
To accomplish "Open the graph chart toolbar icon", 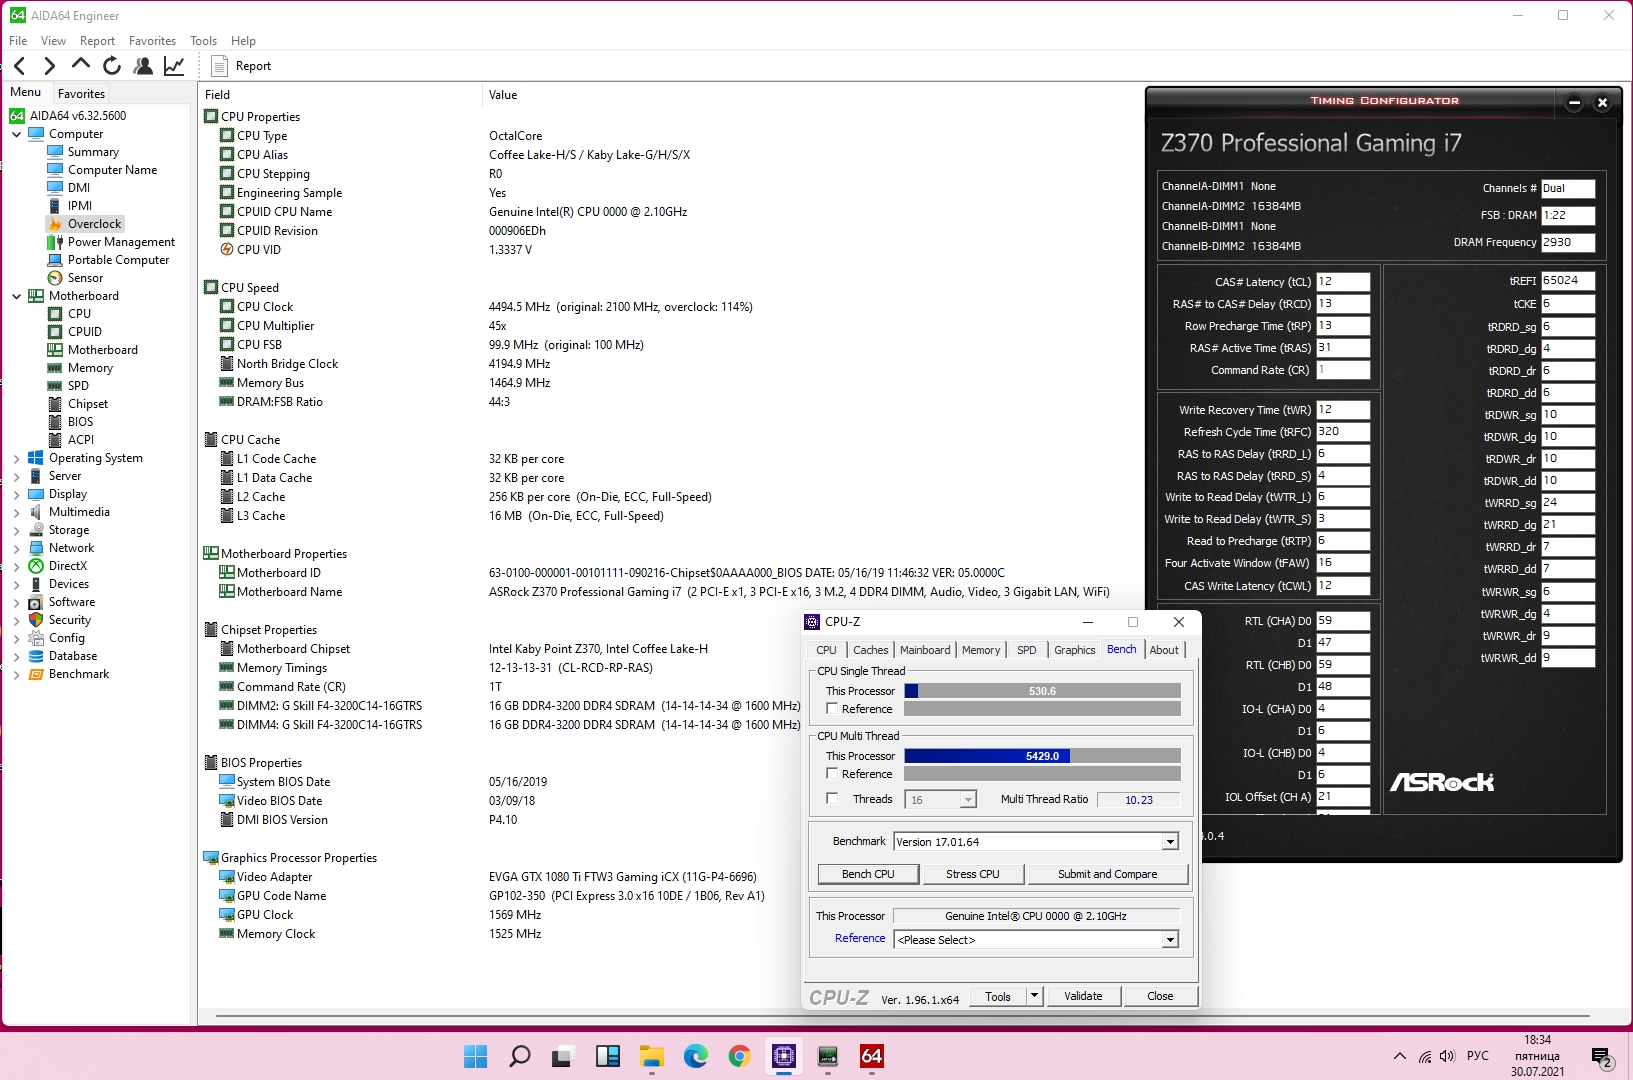I will [x=174, y=66].
